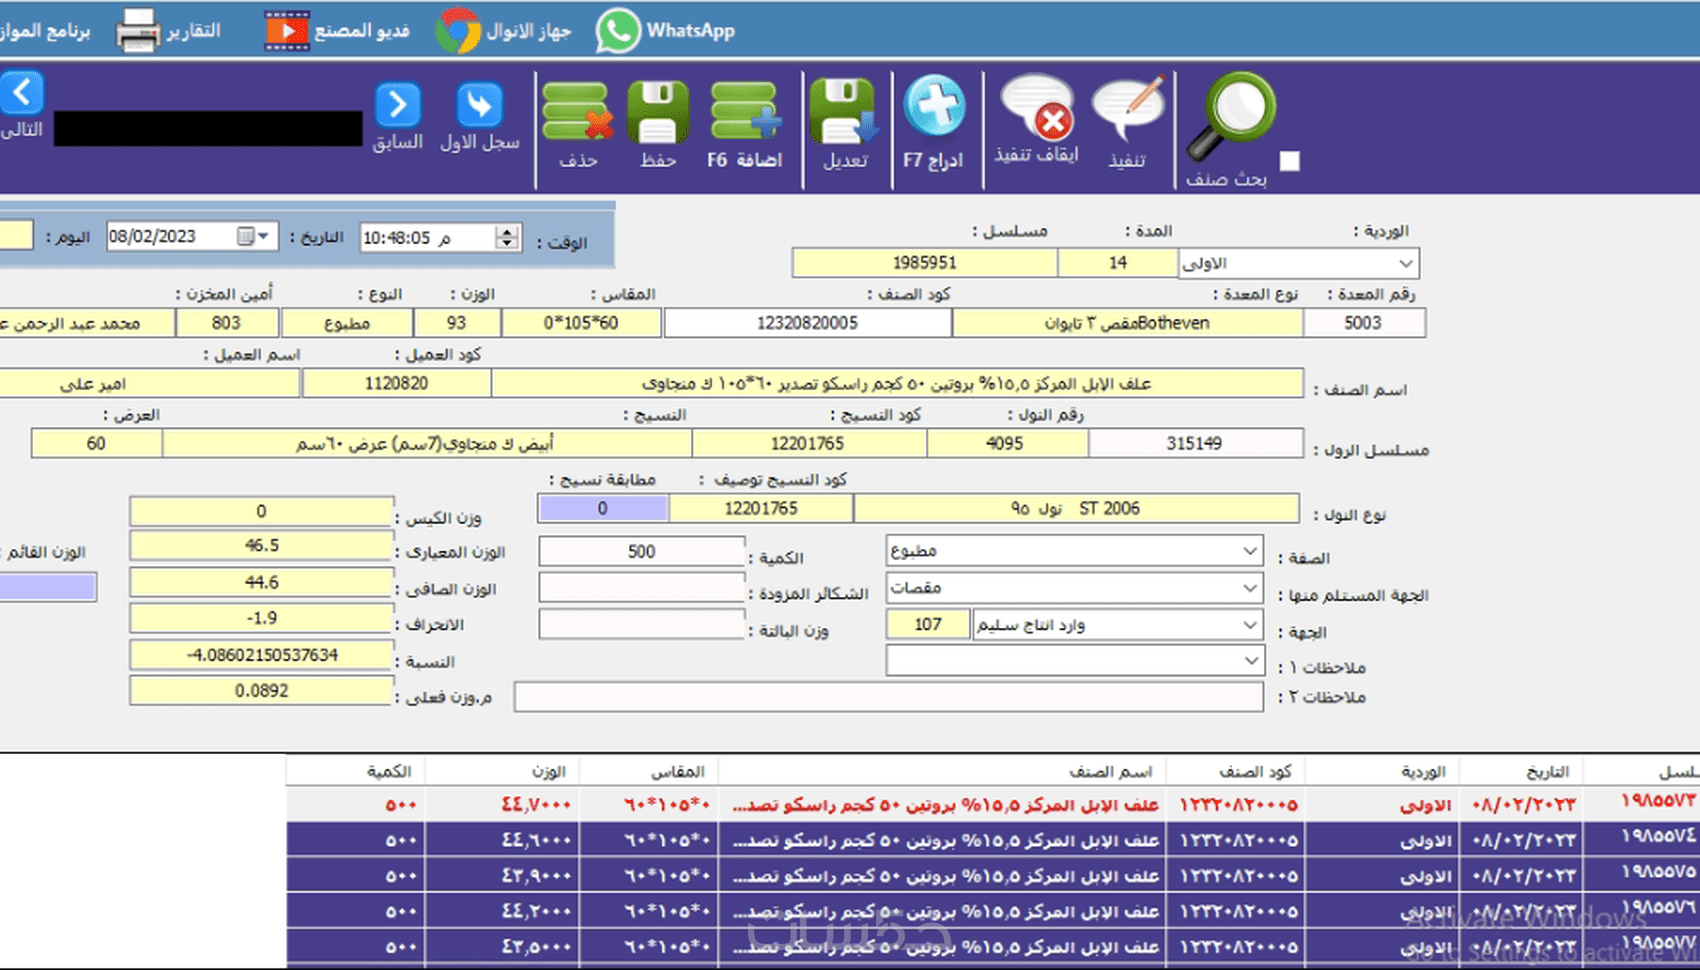Image resolution: width=1700 pixels, height=970 pixels.
Task: Expand the الوردية shift dropdown
Action: (1406, 264)
